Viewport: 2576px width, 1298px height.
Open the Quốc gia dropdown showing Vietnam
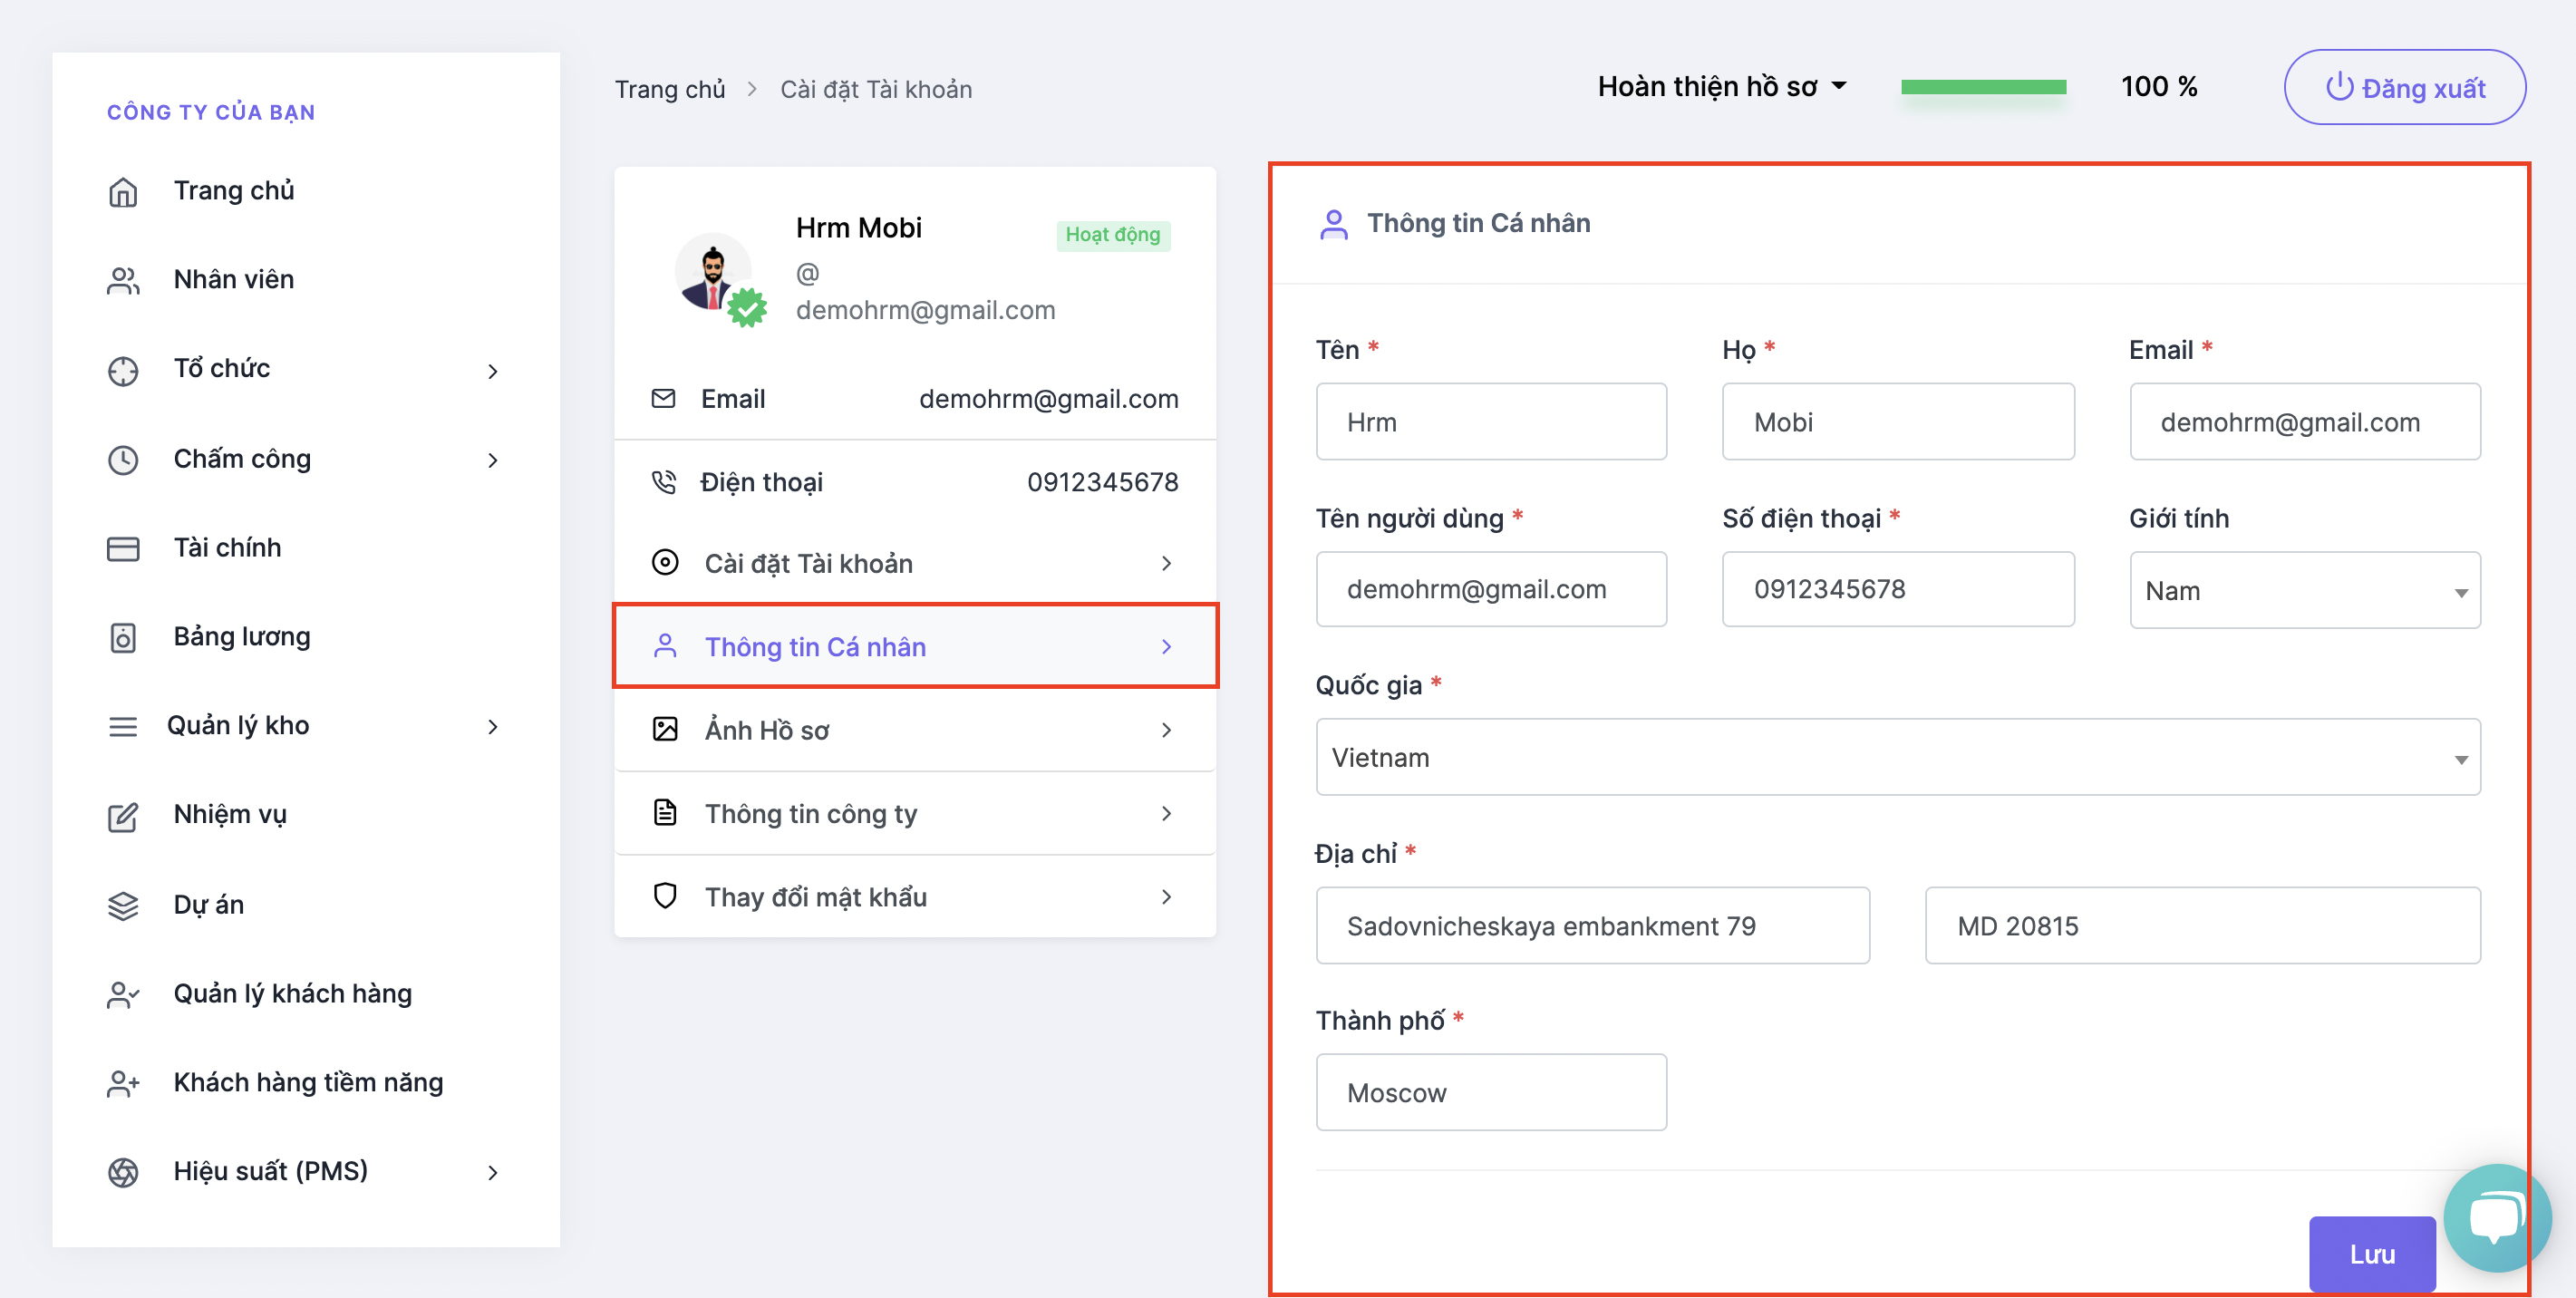coord(1897,757)
